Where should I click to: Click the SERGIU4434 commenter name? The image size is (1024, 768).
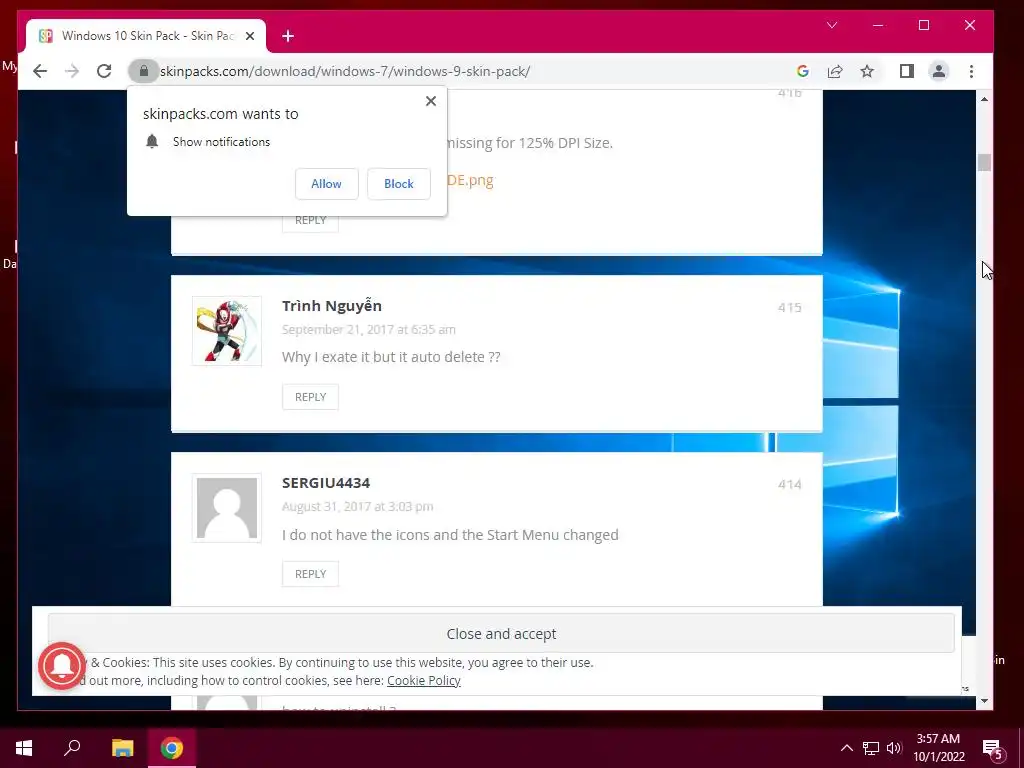[326, 483]
